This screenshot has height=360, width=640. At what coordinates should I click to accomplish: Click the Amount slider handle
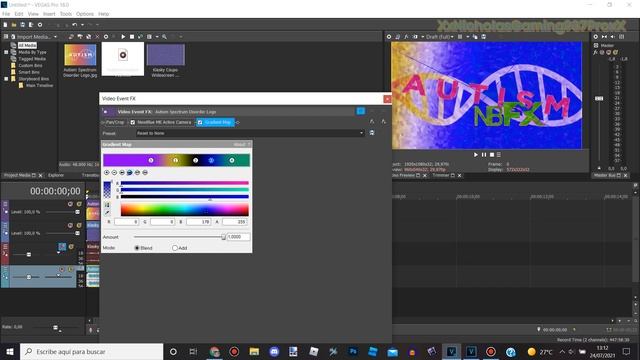point(223,237)
